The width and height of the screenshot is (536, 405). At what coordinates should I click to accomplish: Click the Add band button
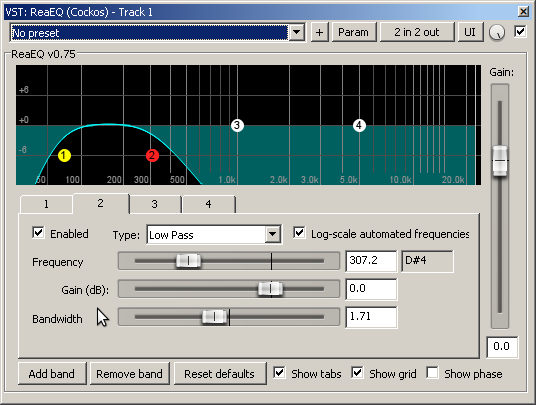pyautogui.click(x=52, y=374)
